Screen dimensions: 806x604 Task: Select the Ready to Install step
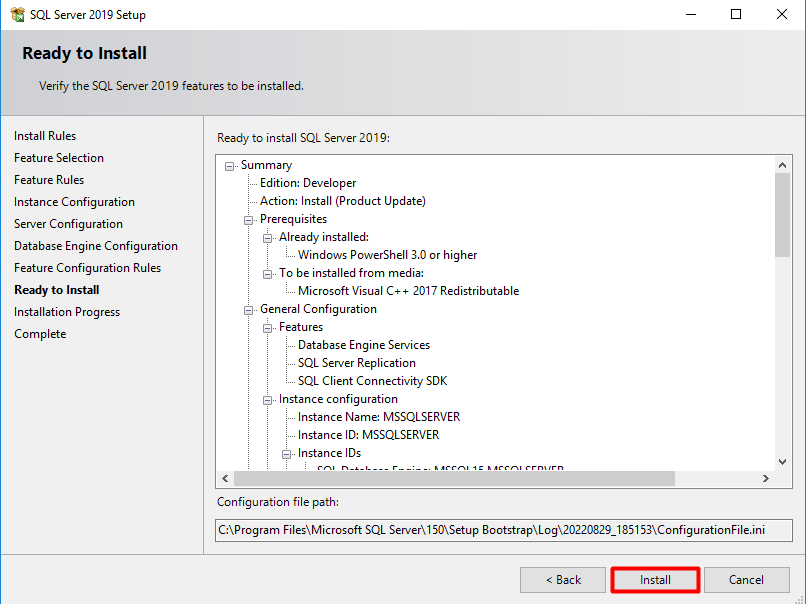pos(57,290)
